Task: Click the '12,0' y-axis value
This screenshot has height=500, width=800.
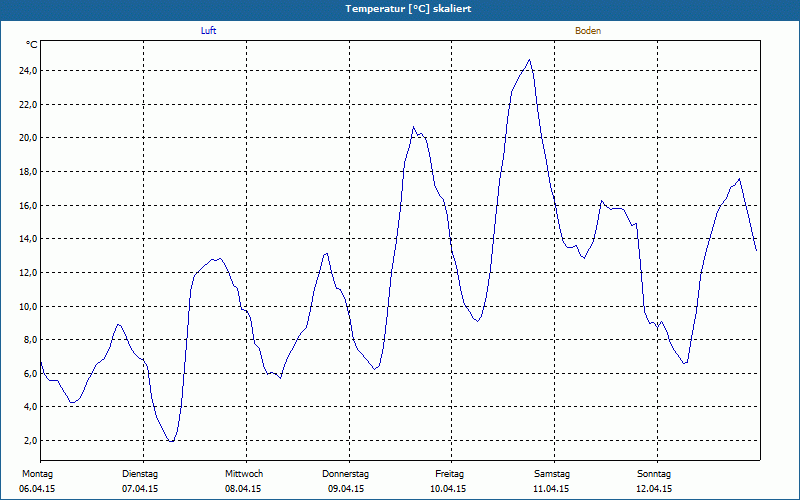Action: pos(28,272)
